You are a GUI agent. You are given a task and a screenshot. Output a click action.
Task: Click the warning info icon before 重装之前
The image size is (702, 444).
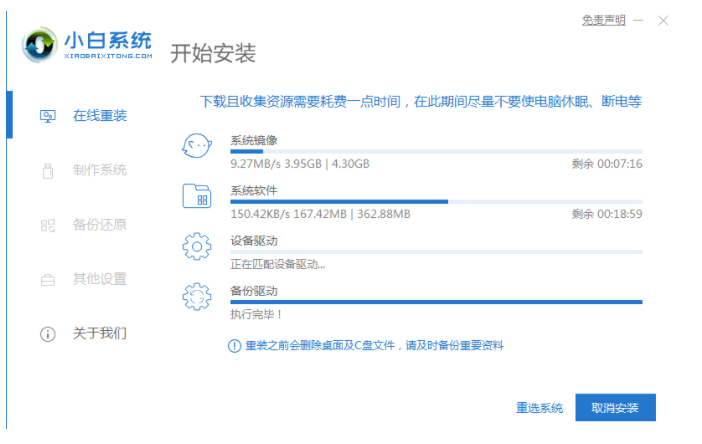click(x=234, y=346)
